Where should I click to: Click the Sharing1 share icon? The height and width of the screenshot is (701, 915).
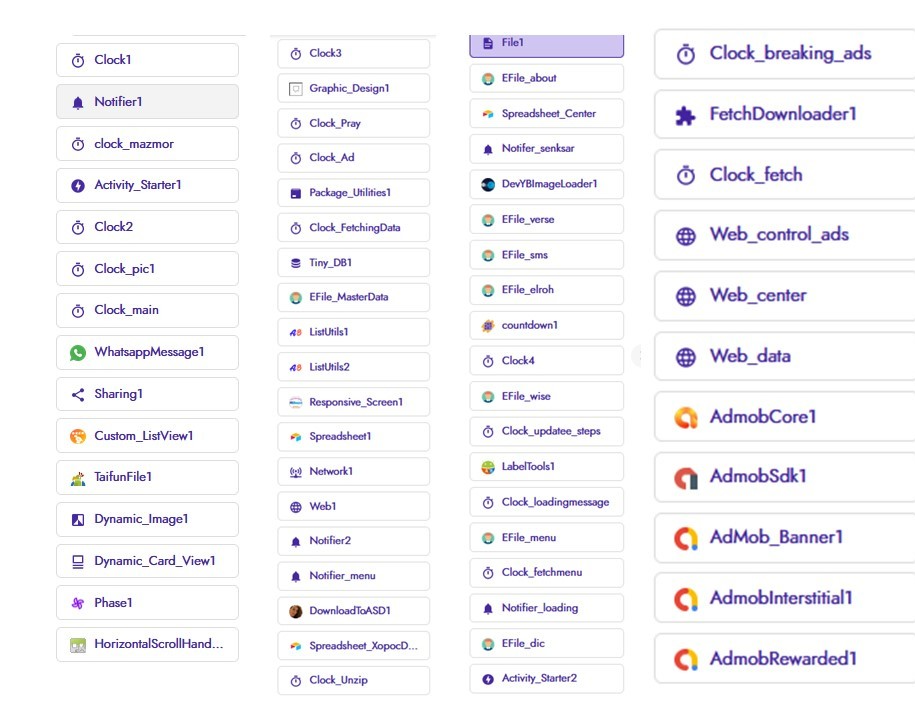(78, 395)
